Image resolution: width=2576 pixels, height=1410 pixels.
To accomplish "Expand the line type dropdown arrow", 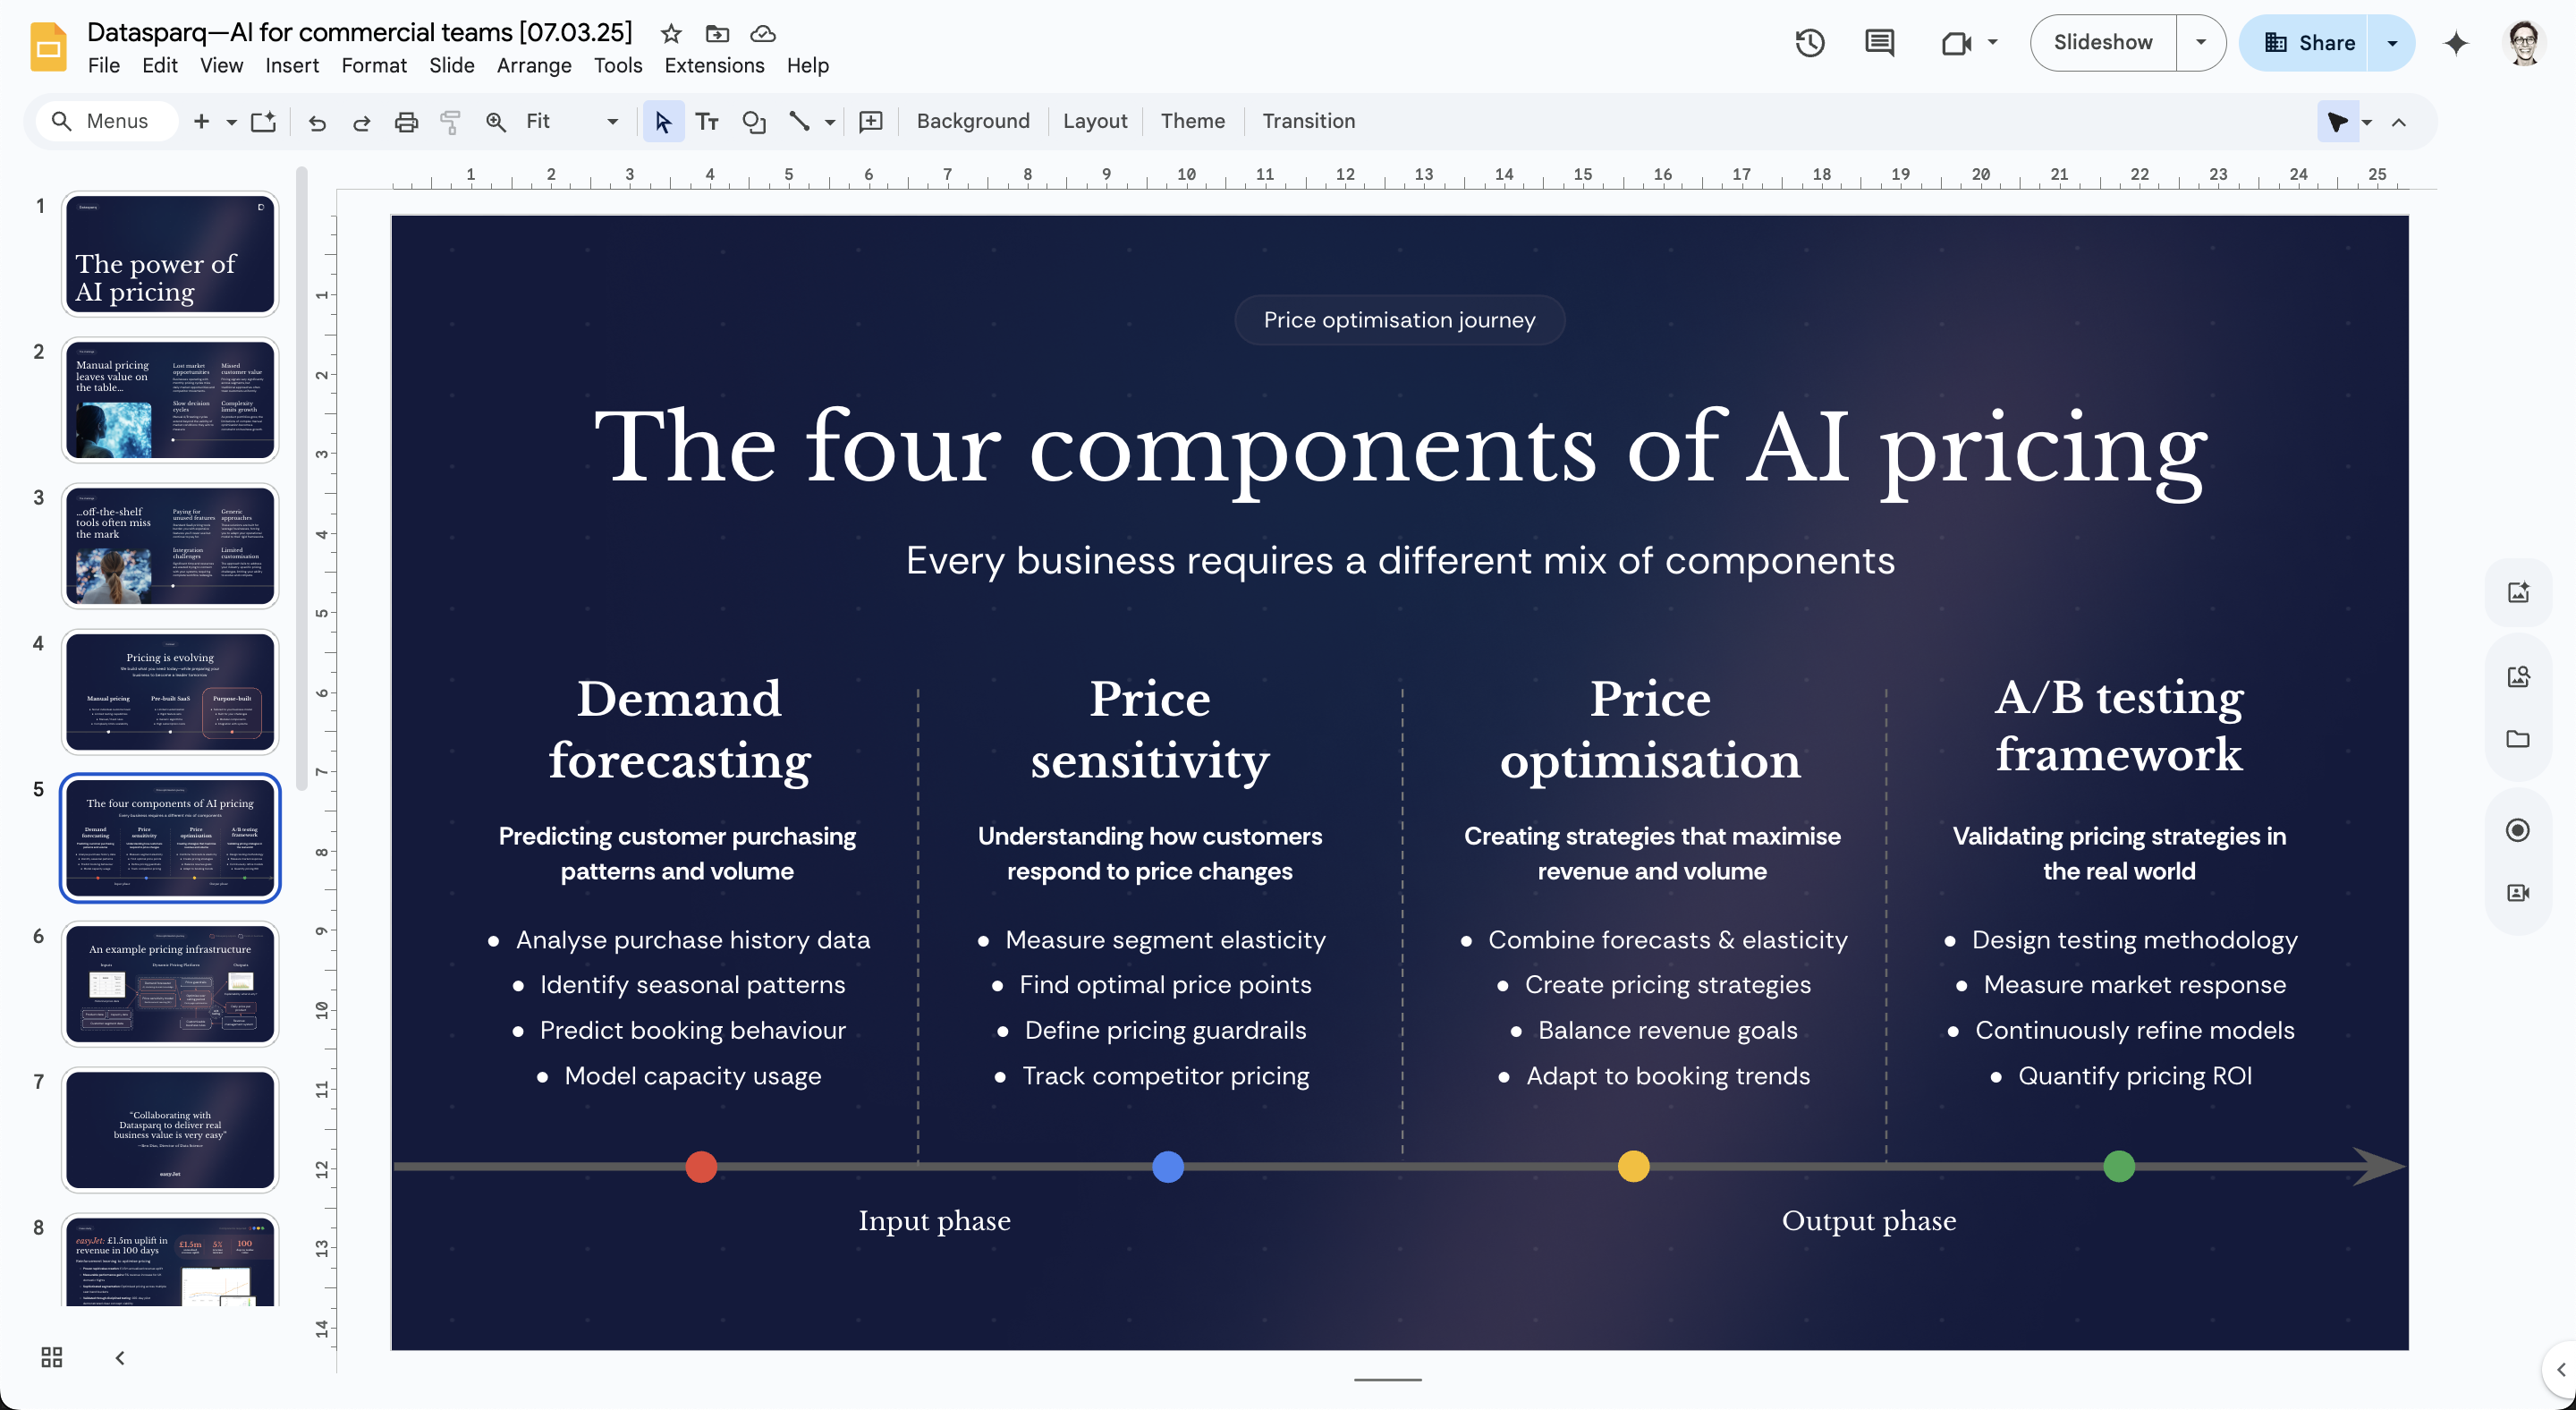I will (830, 122).
